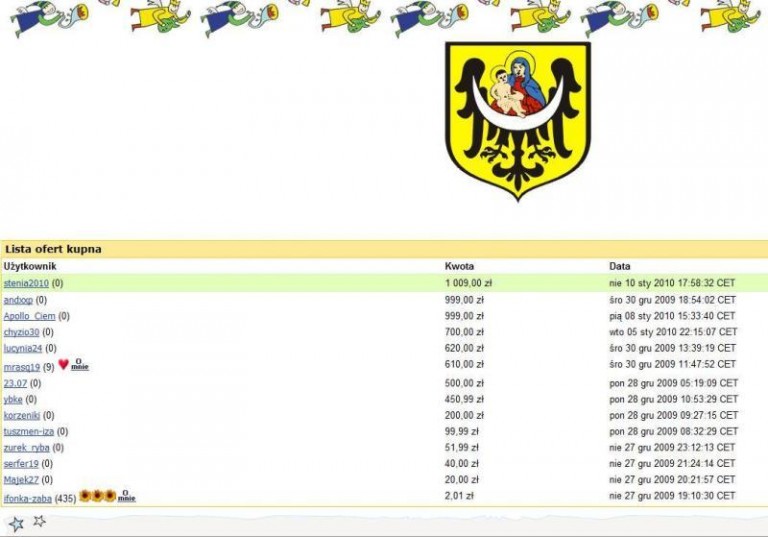Select the amount '200,00 zł'

464,415
